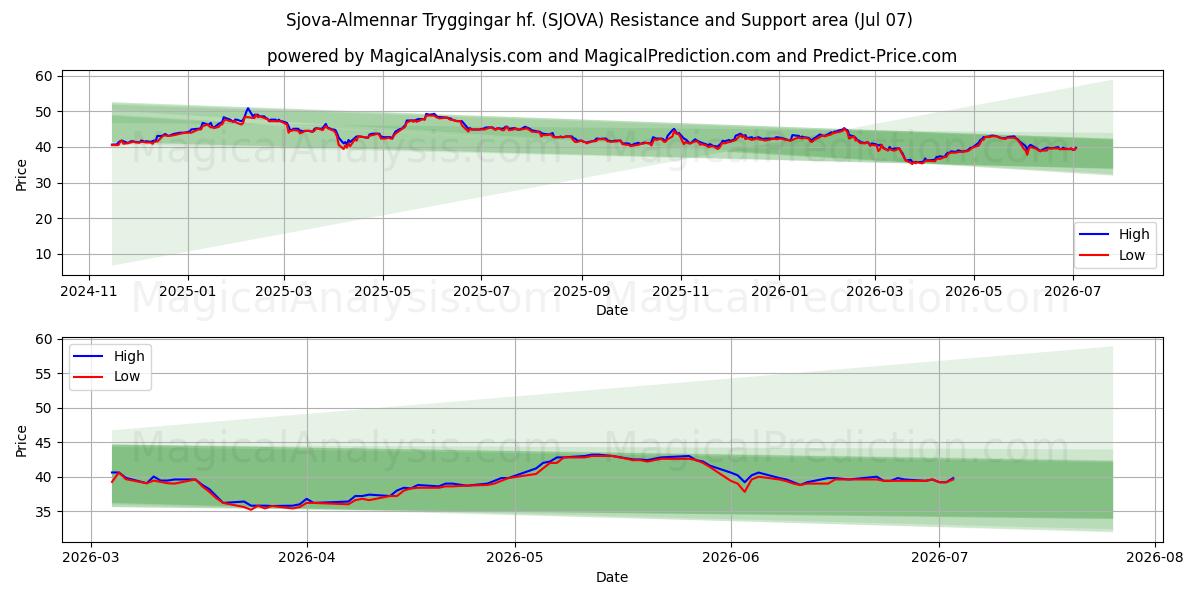The height and width of the screenshot is (600, 1200).
Task: Click the upper chart 'Price' axis label
Action: 23,175
